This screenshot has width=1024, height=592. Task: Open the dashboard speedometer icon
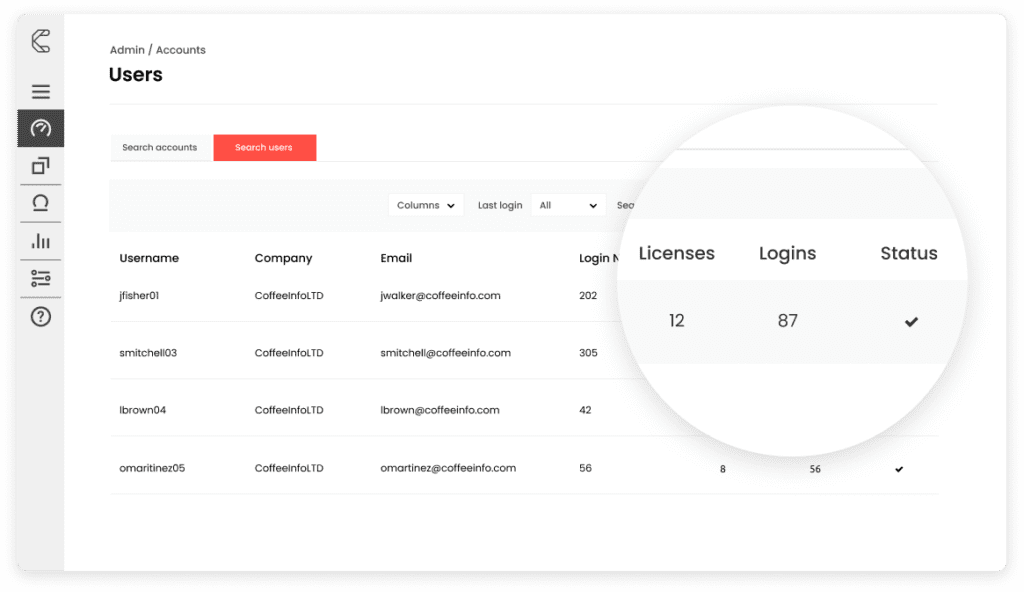(41, 128)
